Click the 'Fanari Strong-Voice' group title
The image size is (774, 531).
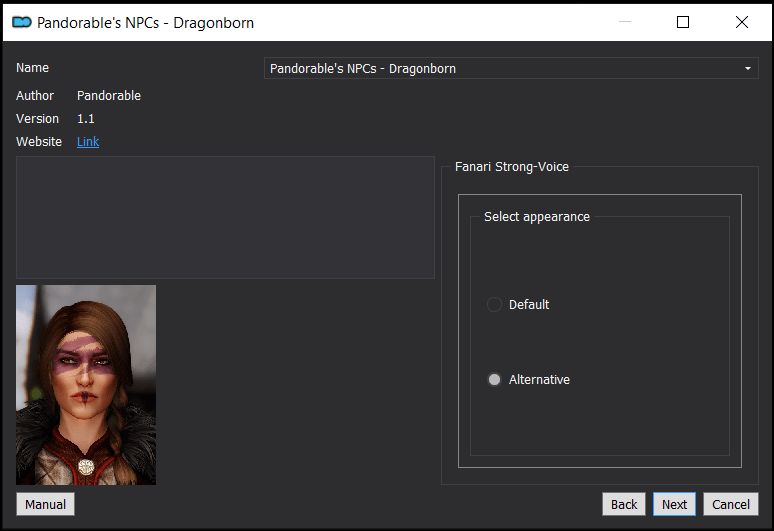[x=511, y=167]
